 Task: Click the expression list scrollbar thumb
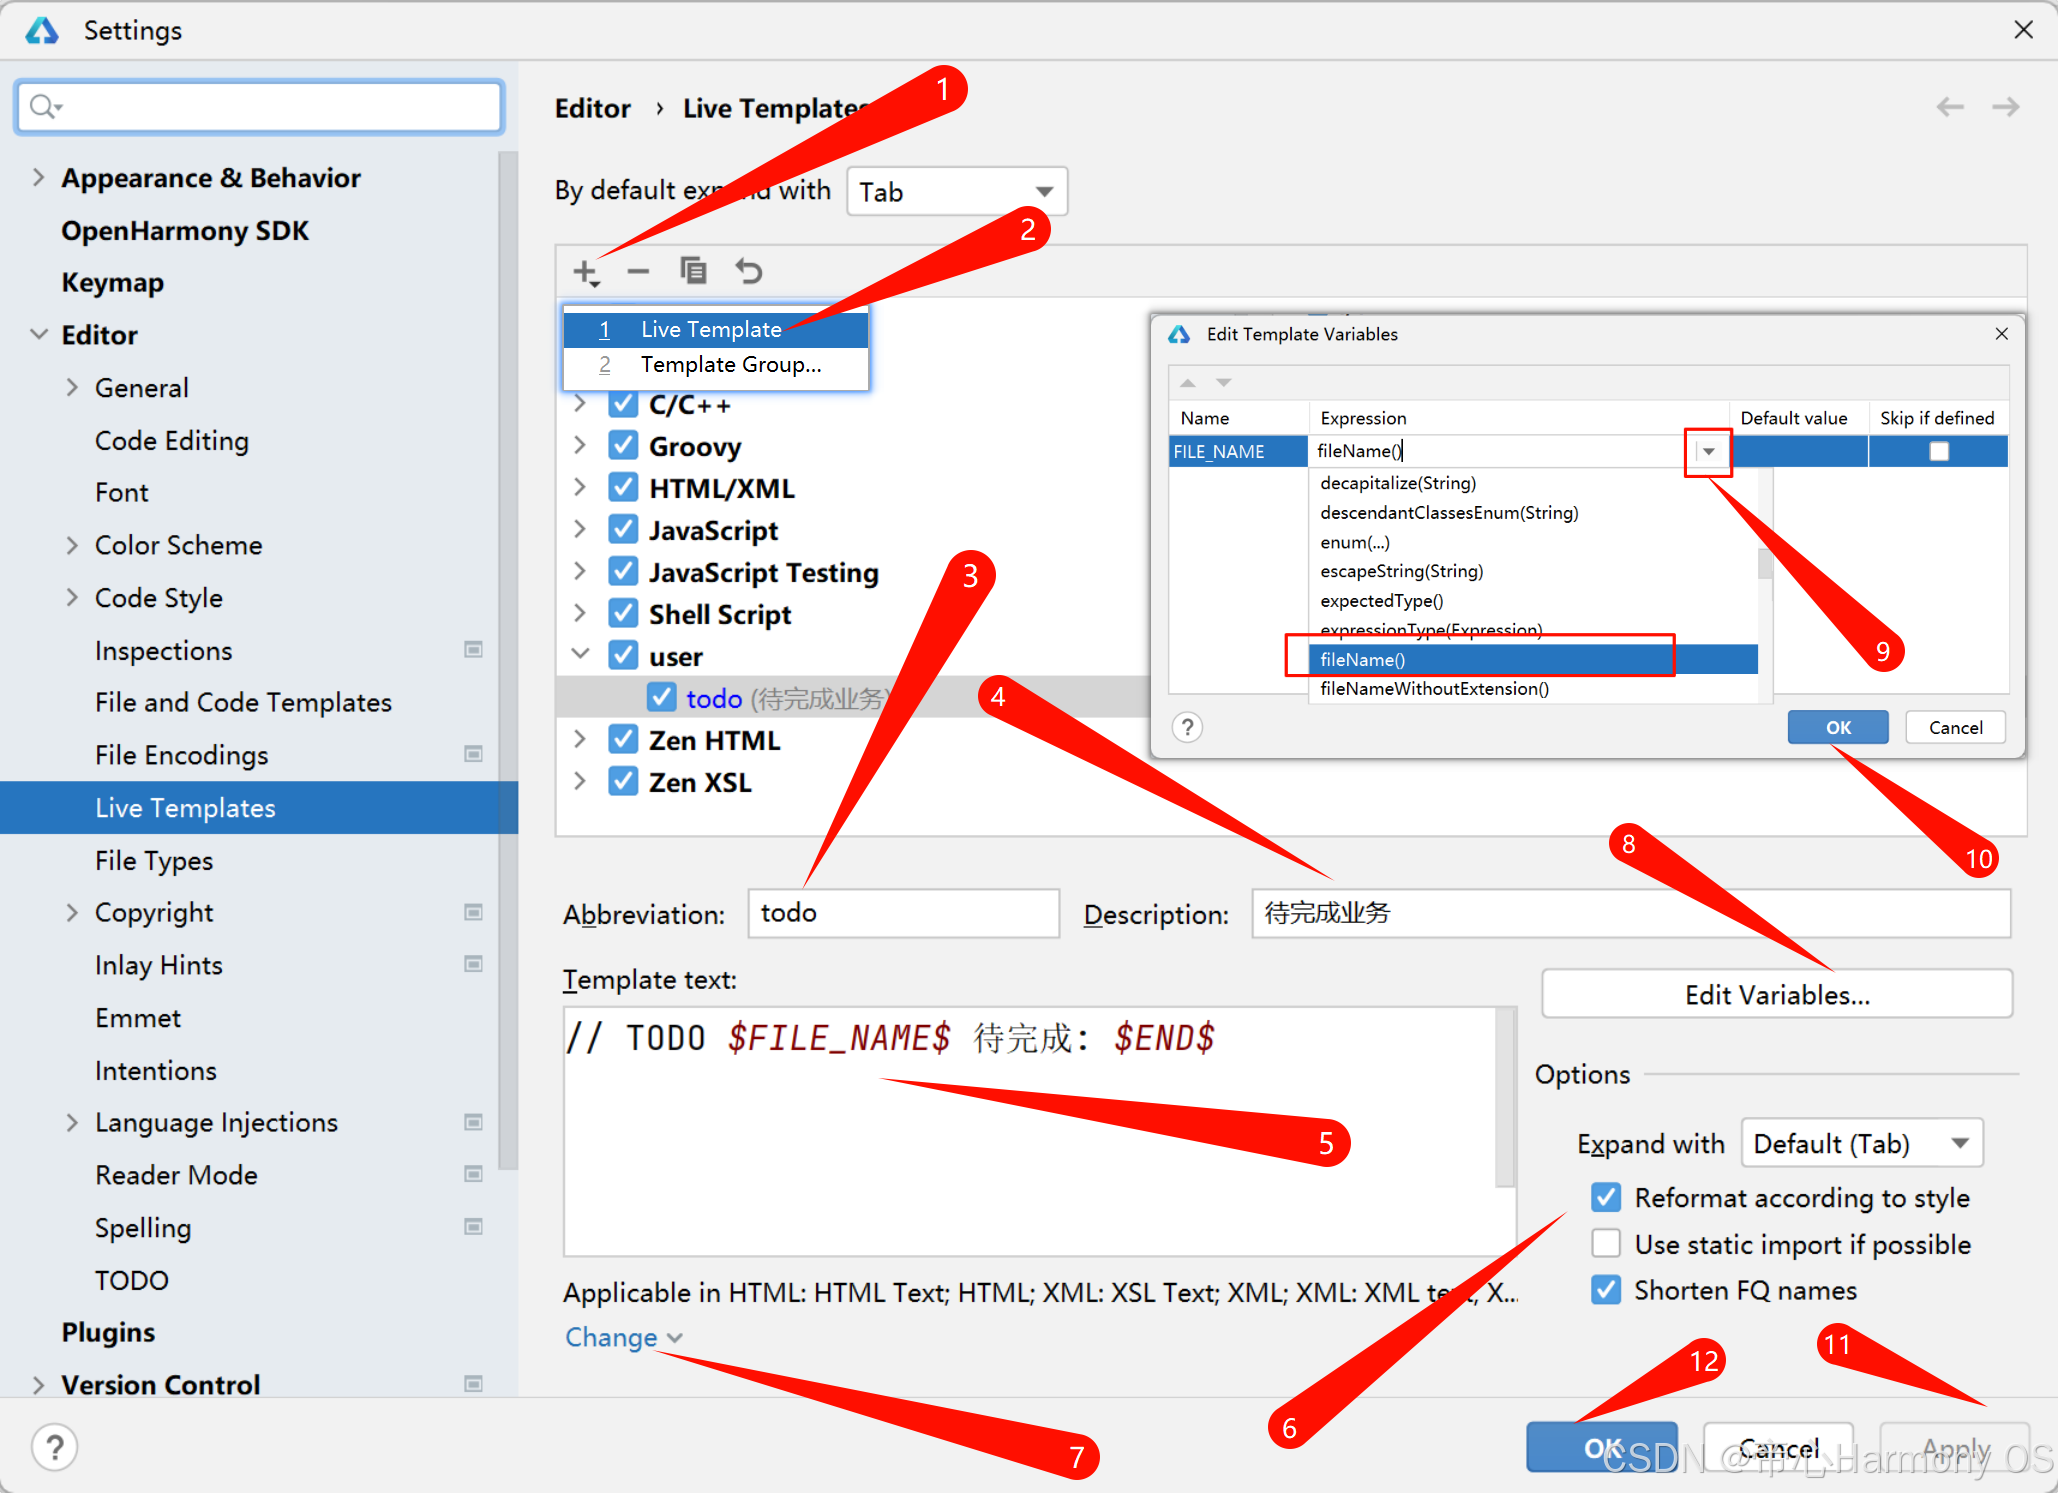click(1764, 563)
